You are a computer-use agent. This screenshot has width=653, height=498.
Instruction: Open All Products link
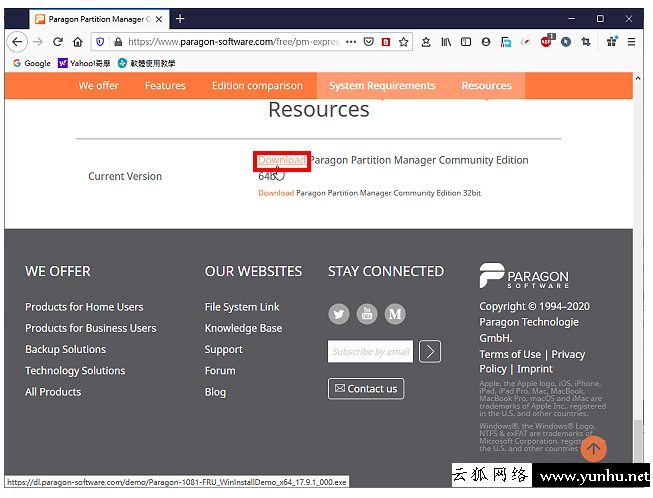pos(53,392)
